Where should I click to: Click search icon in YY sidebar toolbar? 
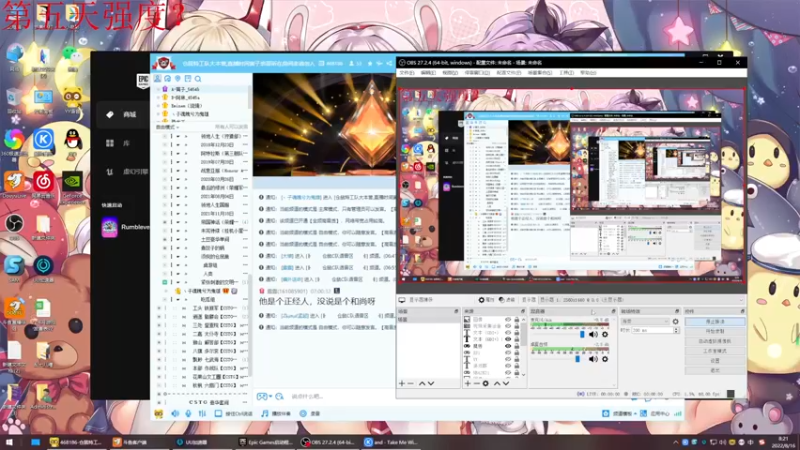pos(198,79)
